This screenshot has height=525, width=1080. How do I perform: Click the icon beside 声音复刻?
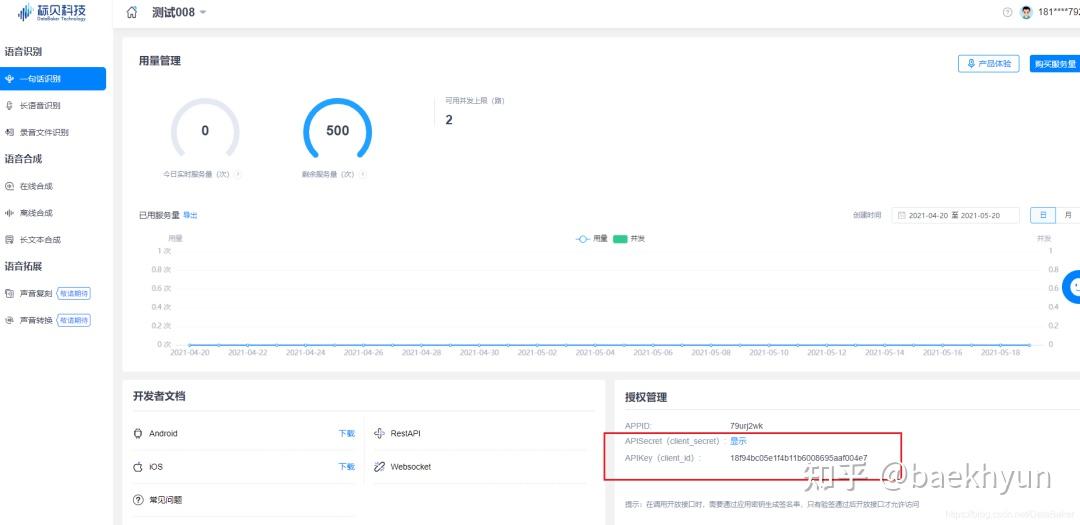[x=9, y=294]
